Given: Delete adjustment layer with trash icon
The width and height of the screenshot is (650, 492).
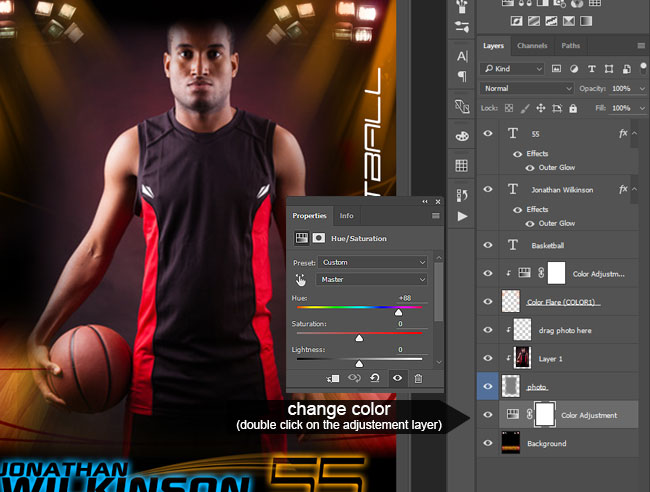Looking at the screenshot, I should click(418, 378).
